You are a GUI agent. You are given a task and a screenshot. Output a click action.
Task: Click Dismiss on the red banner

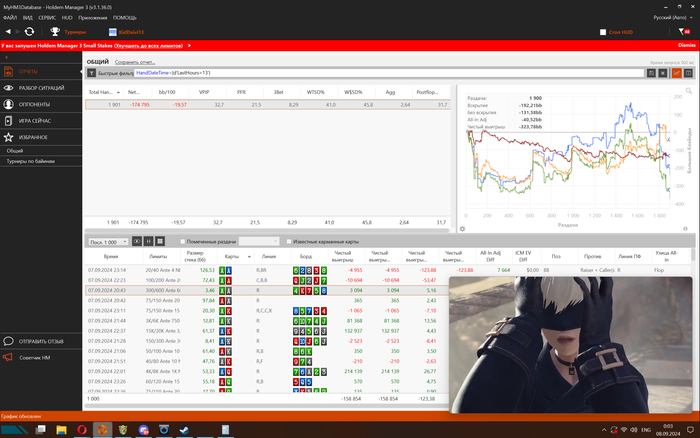tap(687, 45)
